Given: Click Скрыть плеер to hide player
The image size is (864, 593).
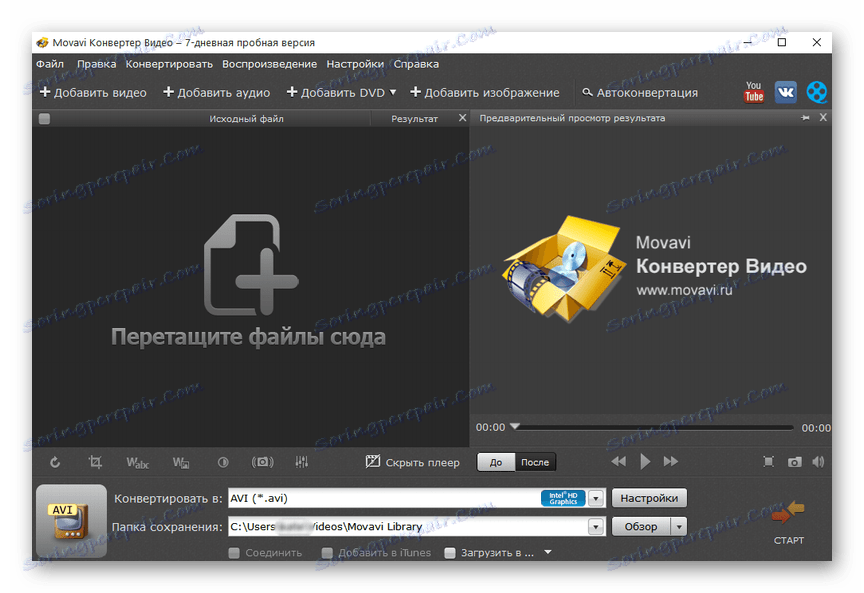Looking at the screenshot, I should [412, 462].
